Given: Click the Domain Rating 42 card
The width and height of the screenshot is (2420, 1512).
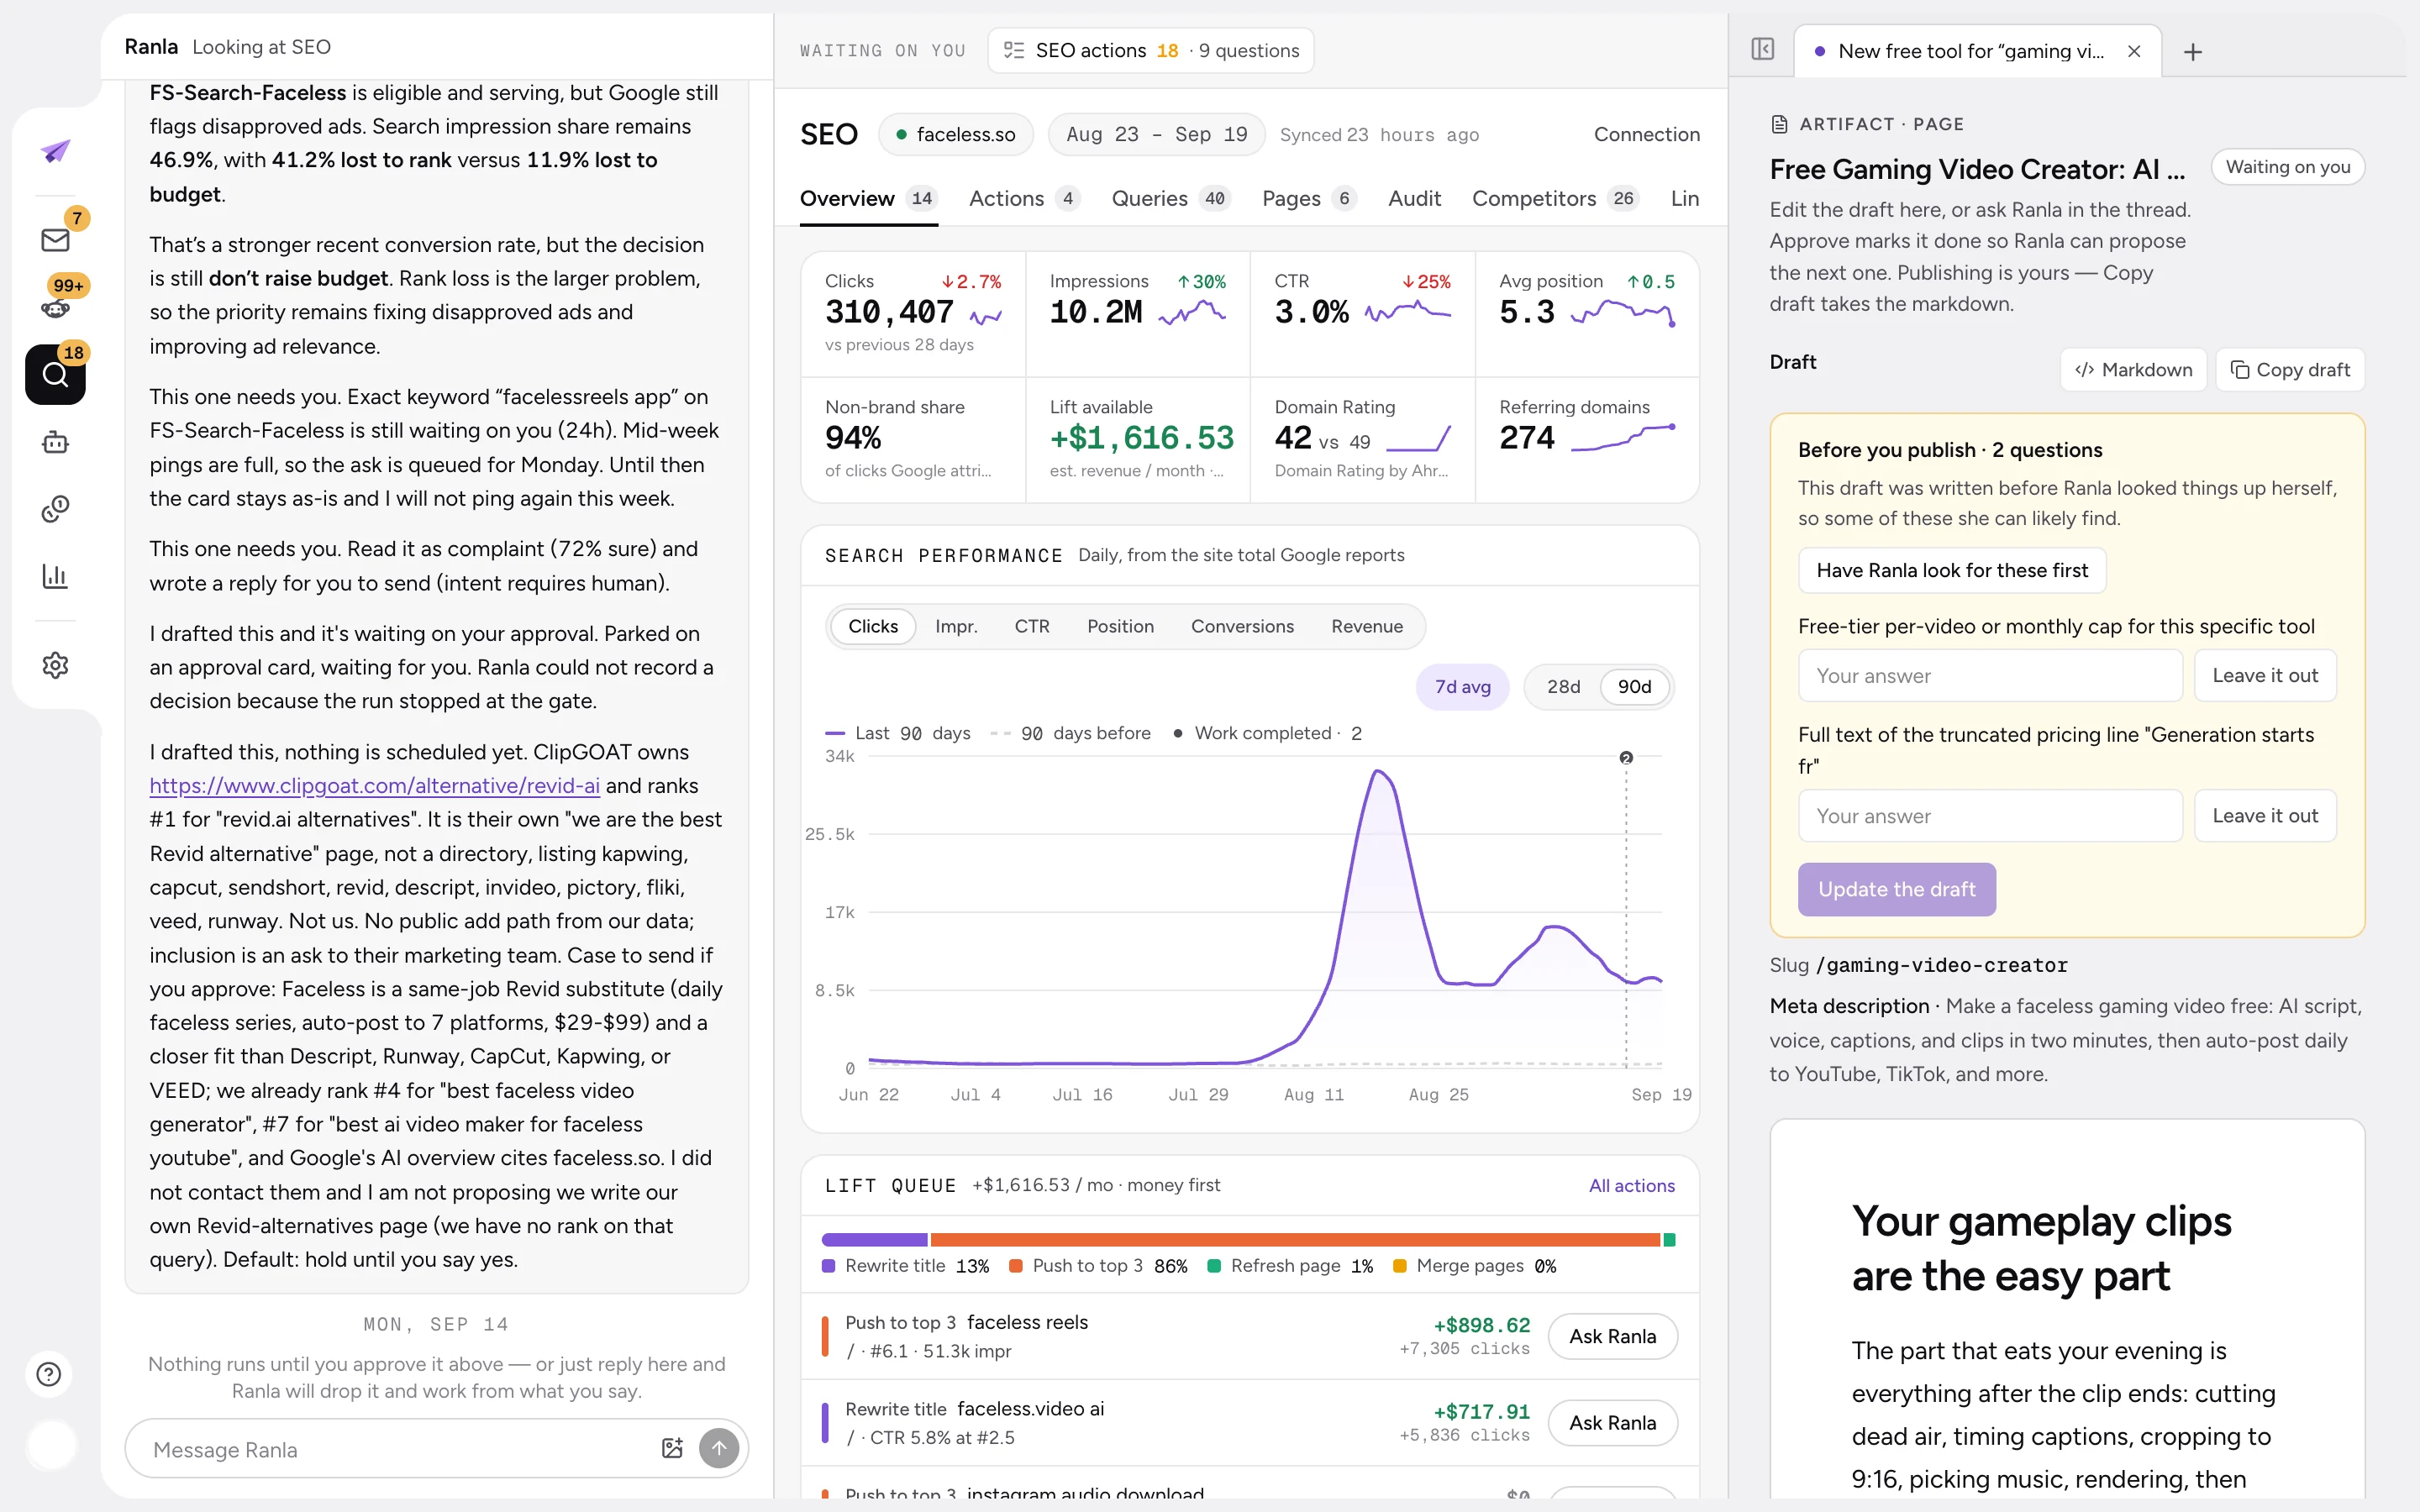Looking at the screenshot, I should [x=1363, y=439].
